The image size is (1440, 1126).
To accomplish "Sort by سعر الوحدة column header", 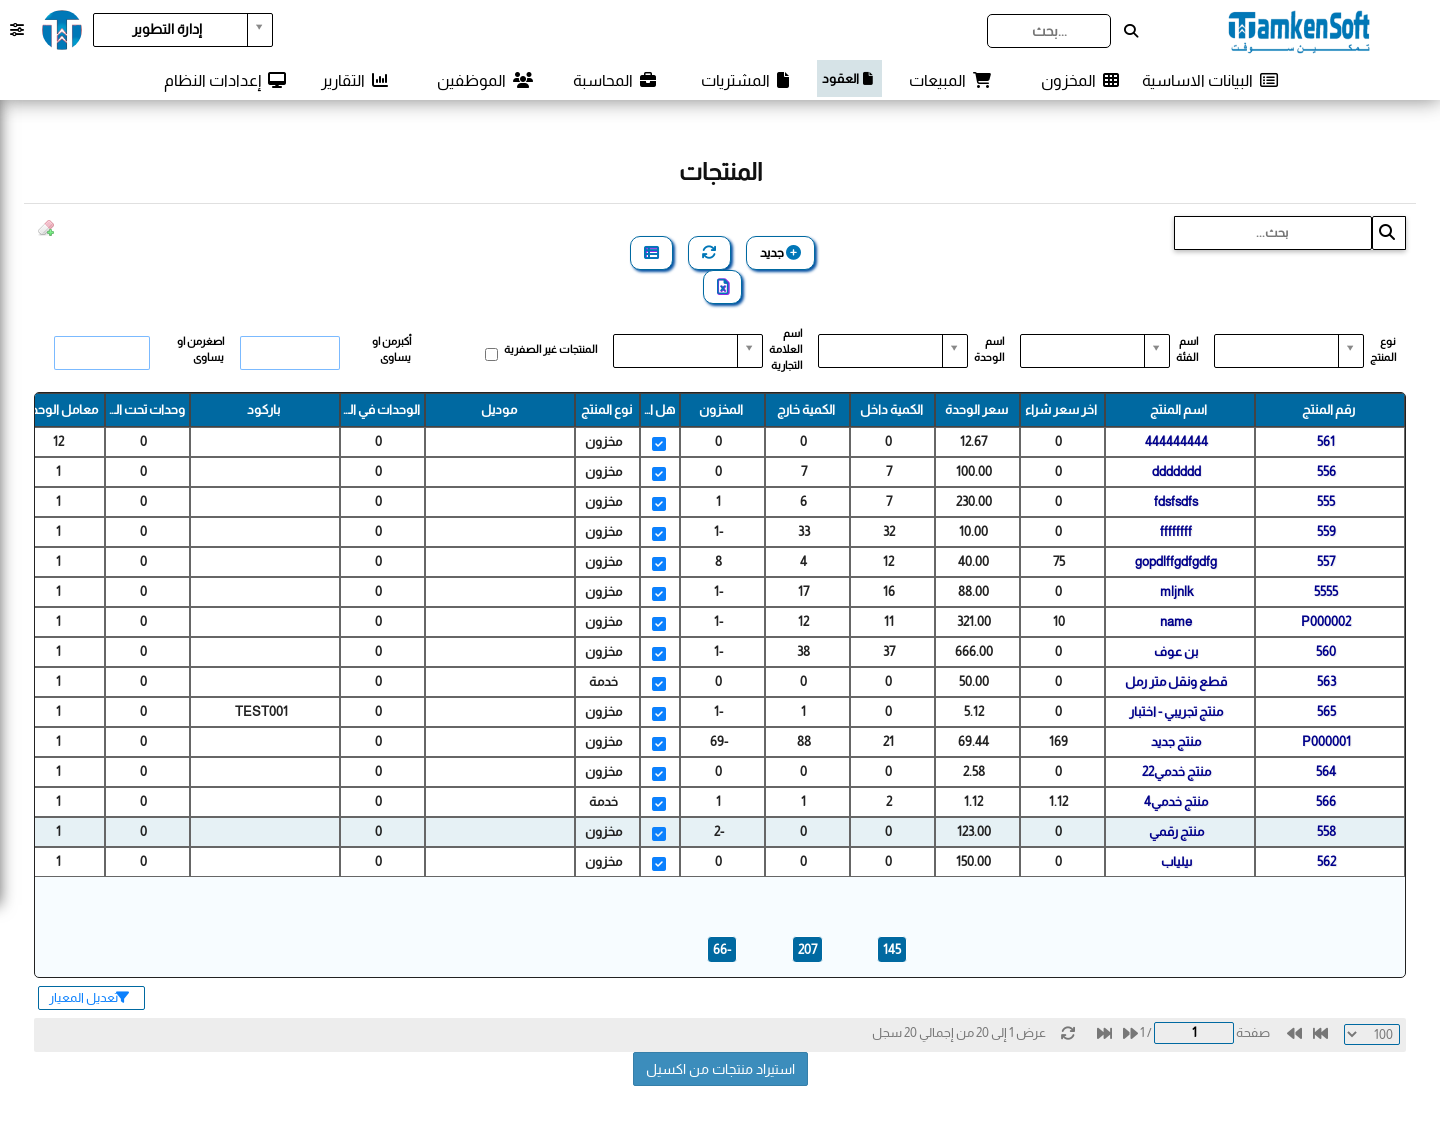I will [977, 410].
